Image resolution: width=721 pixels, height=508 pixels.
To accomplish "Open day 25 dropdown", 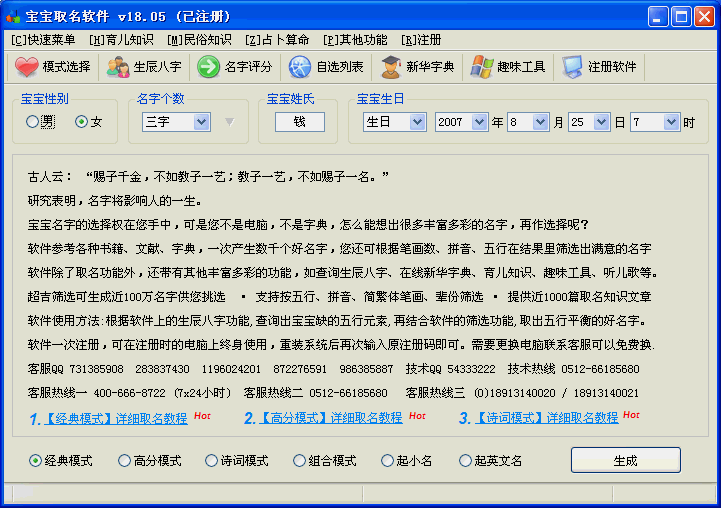I will tap(601, 122).
